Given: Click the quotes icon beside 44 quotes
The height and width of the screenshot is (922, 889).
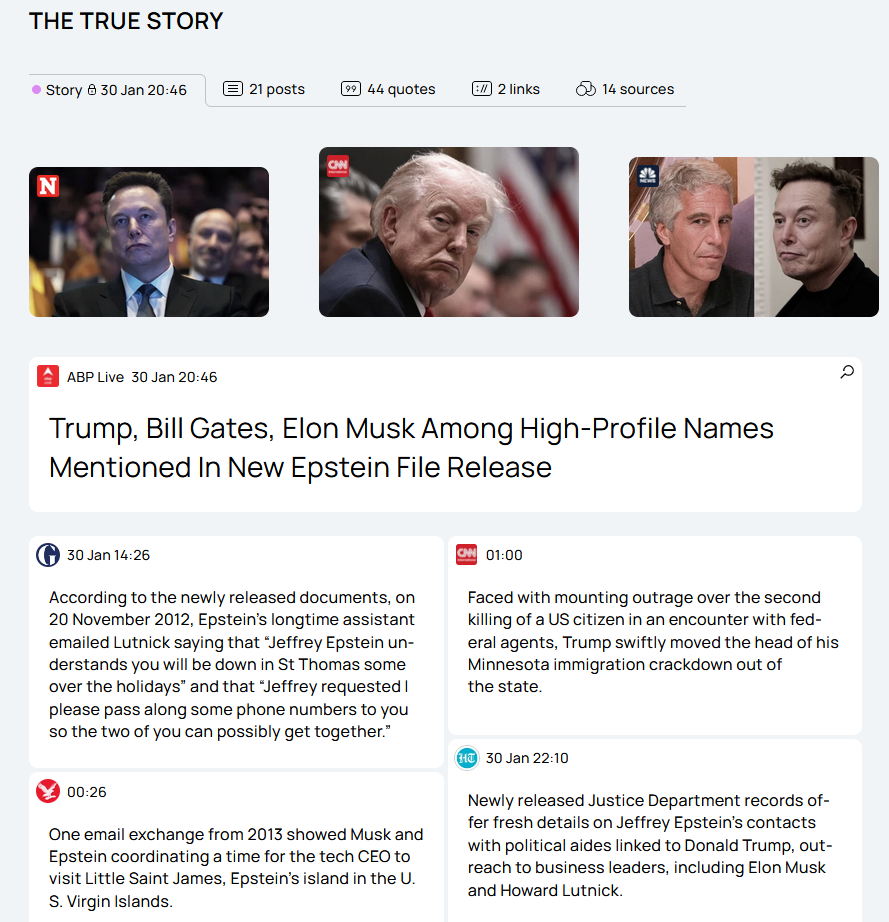Looking at the screenshot, I should (351, 89).
